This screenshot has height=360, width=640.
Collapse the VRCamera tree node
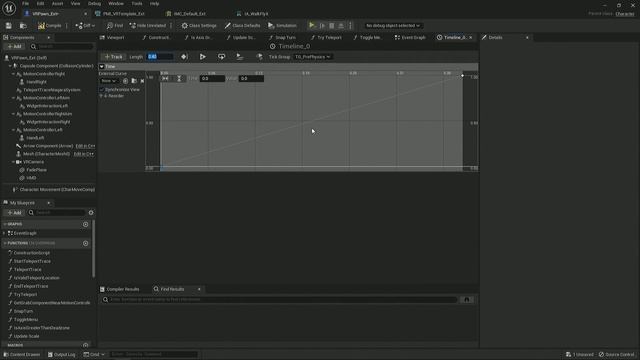point(13,162)
